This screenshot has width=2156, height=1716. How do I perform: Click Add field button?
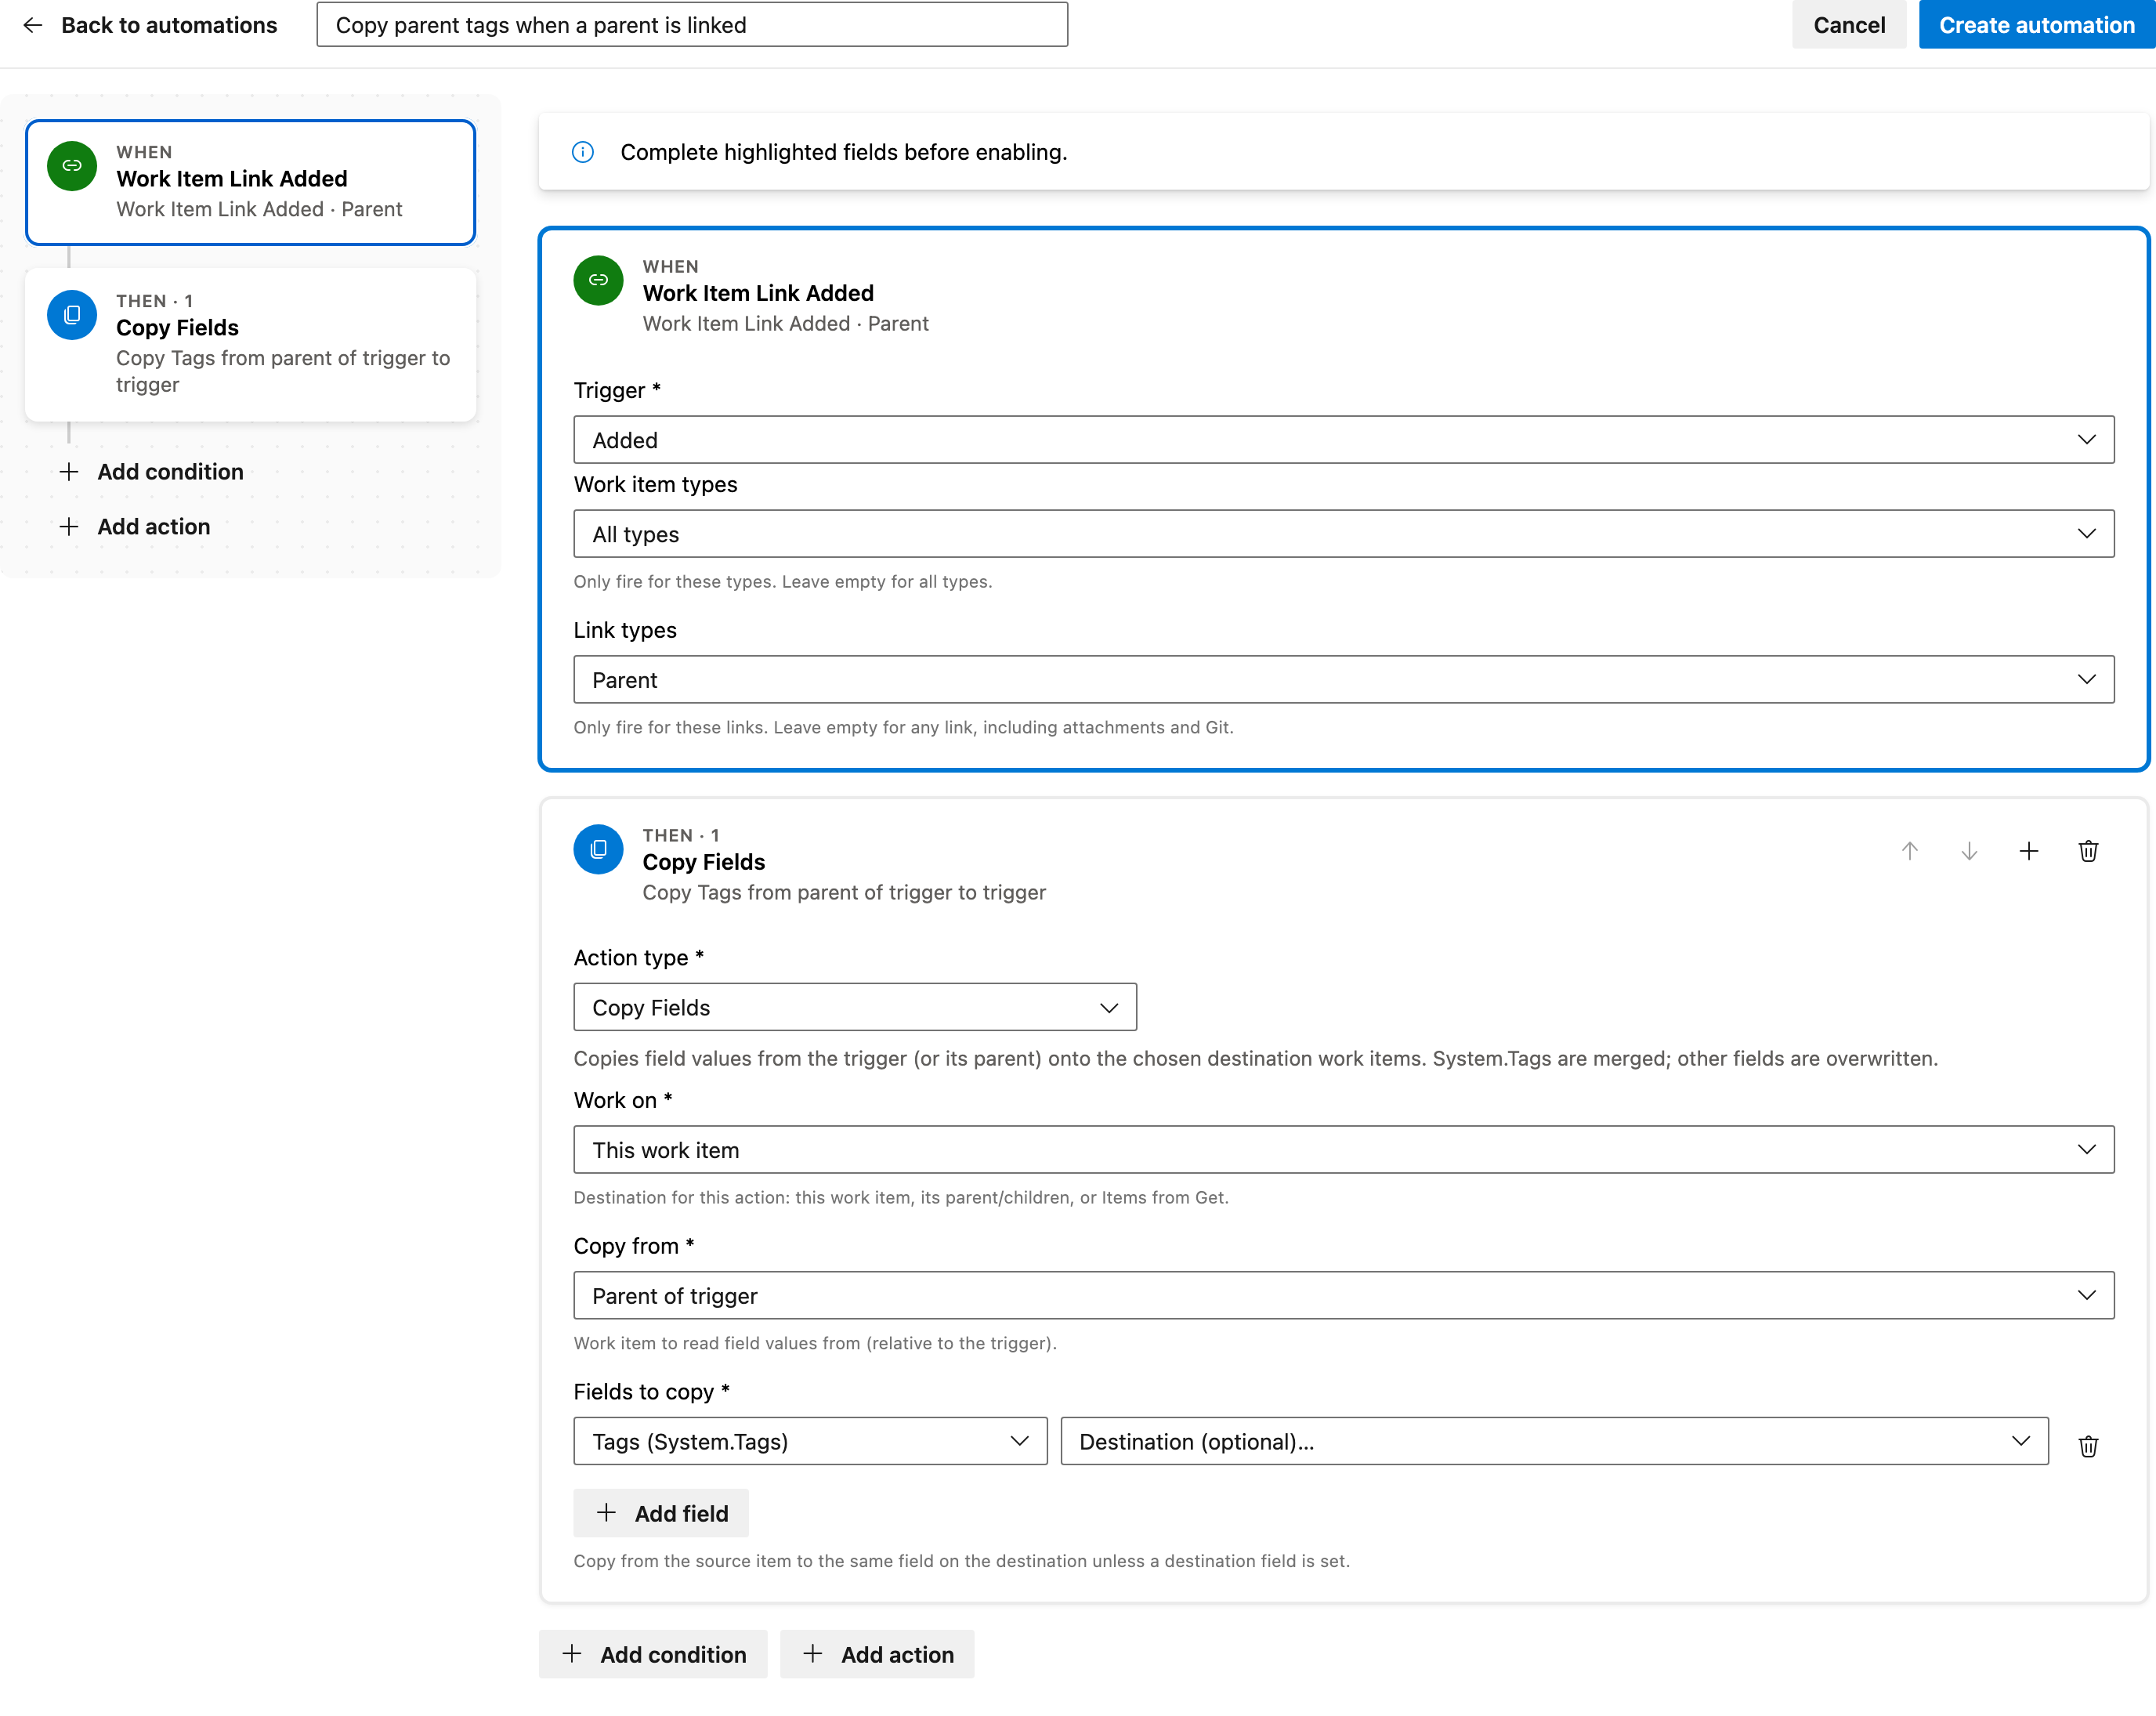[661, 1514]
